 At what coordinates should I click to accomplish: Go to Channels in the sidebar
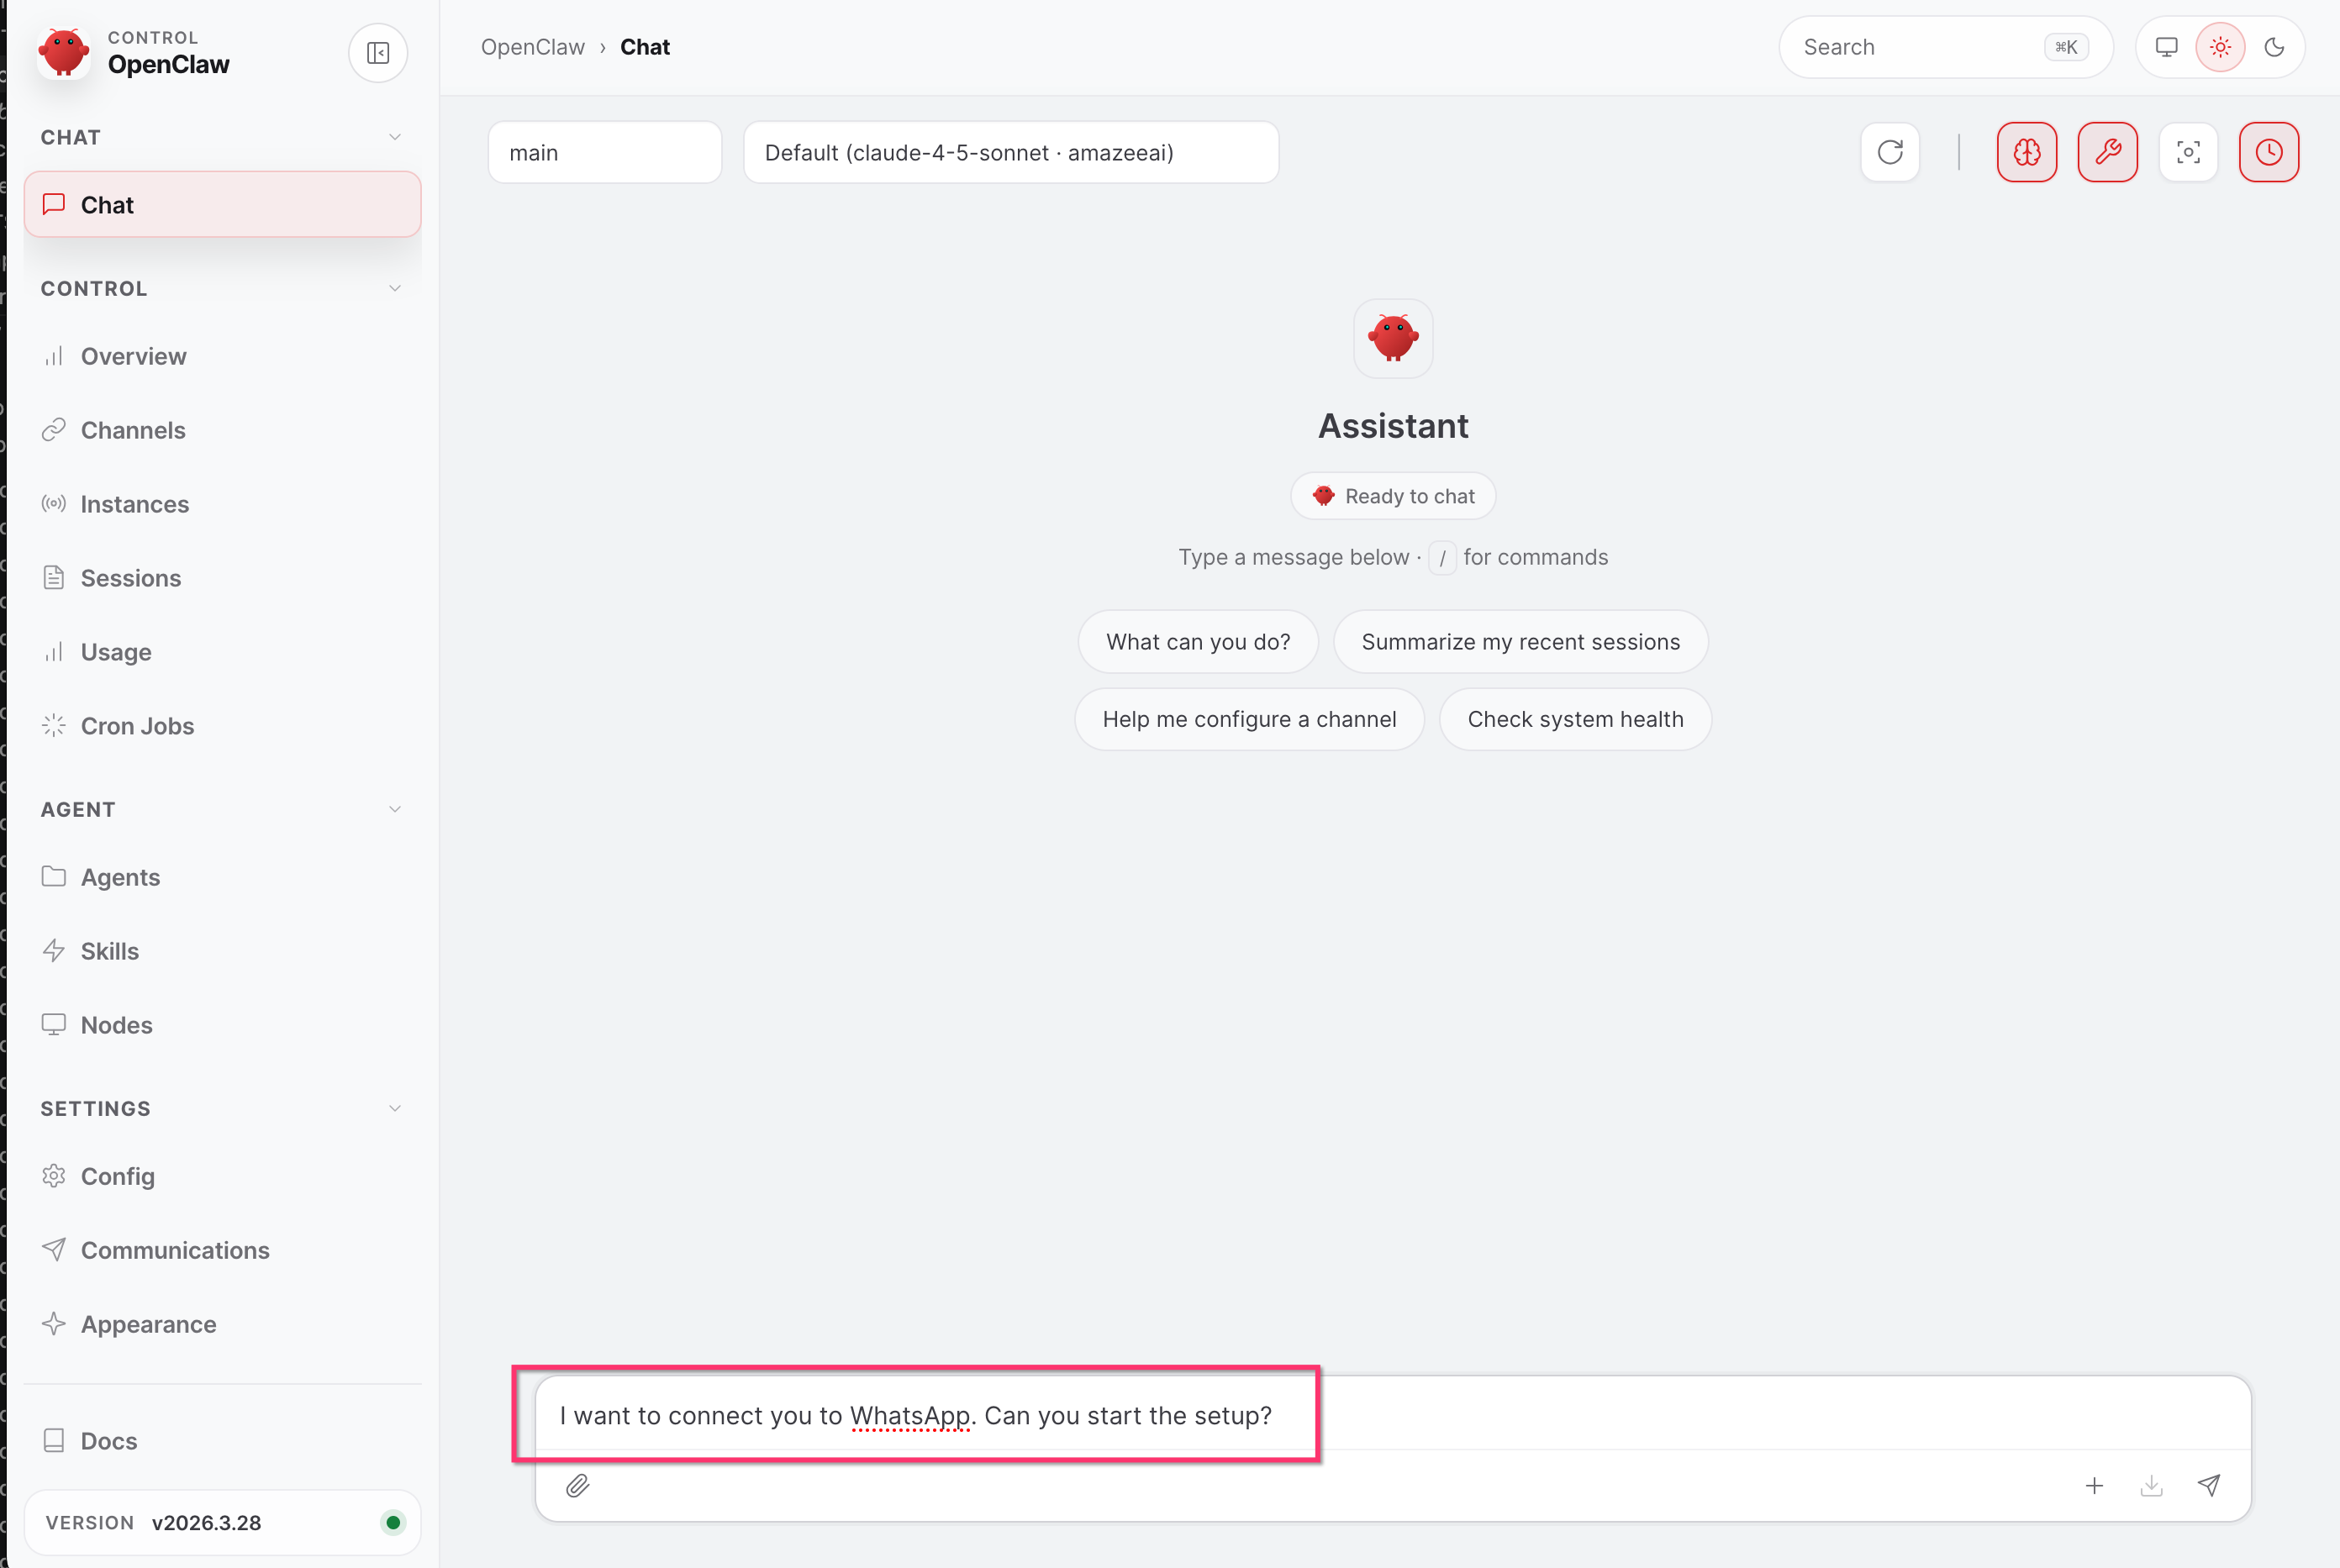(x=222, y=431)
